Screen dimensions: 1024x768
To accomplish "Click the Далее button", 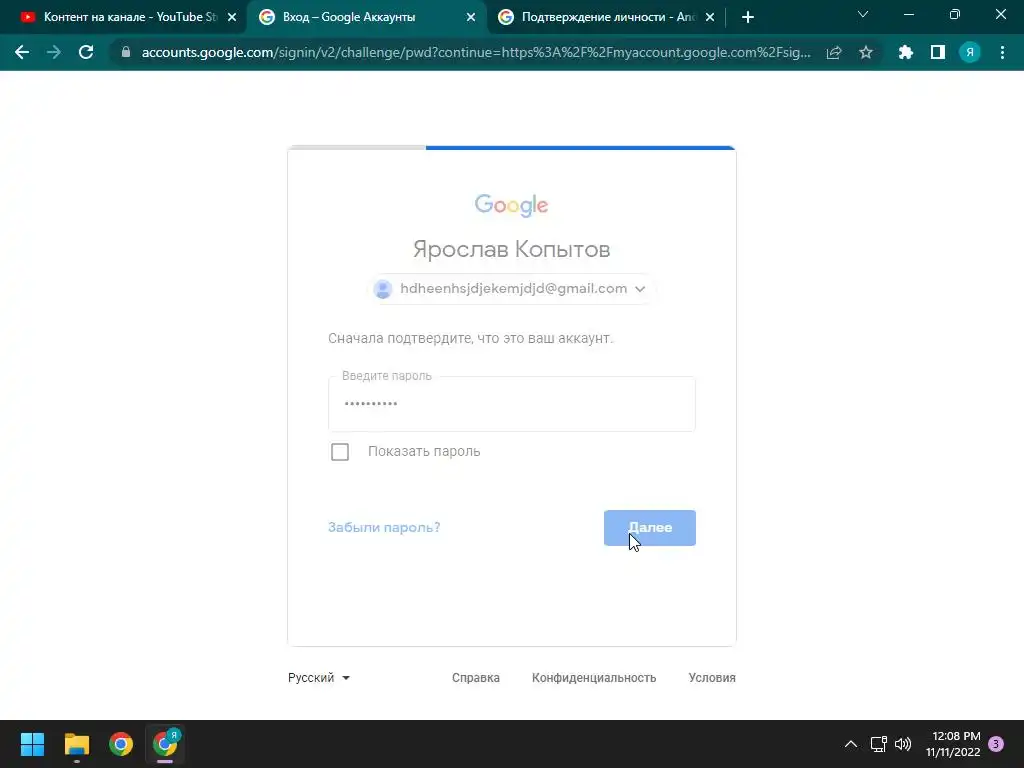I will point(650,528).
